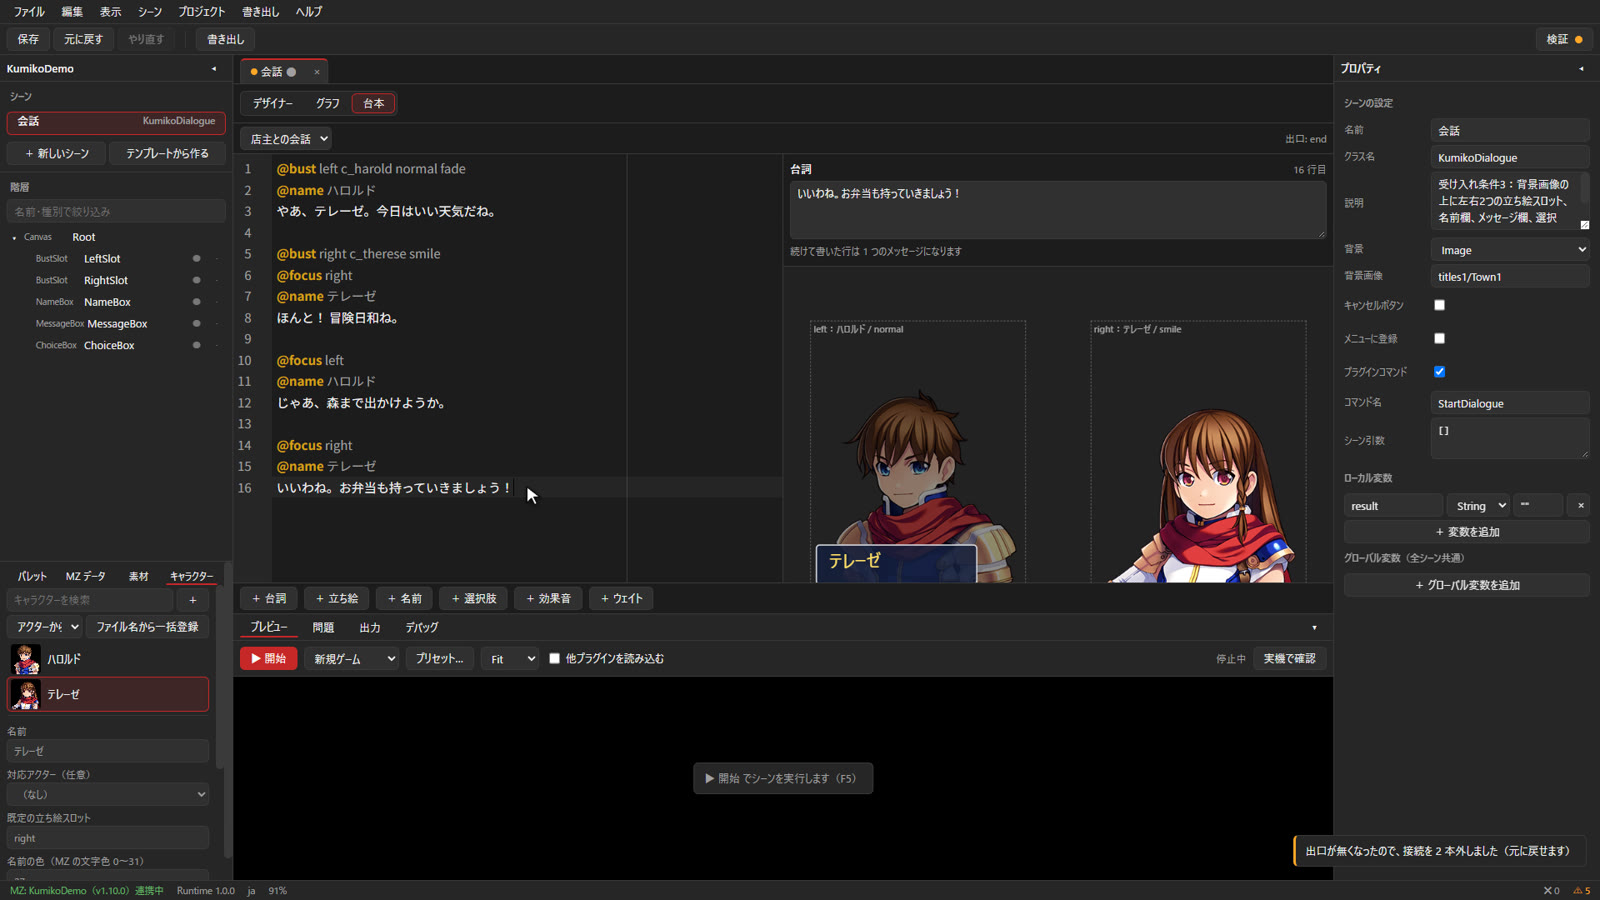
Task: Open the preview panel options caret
Action: point(1314,628)
